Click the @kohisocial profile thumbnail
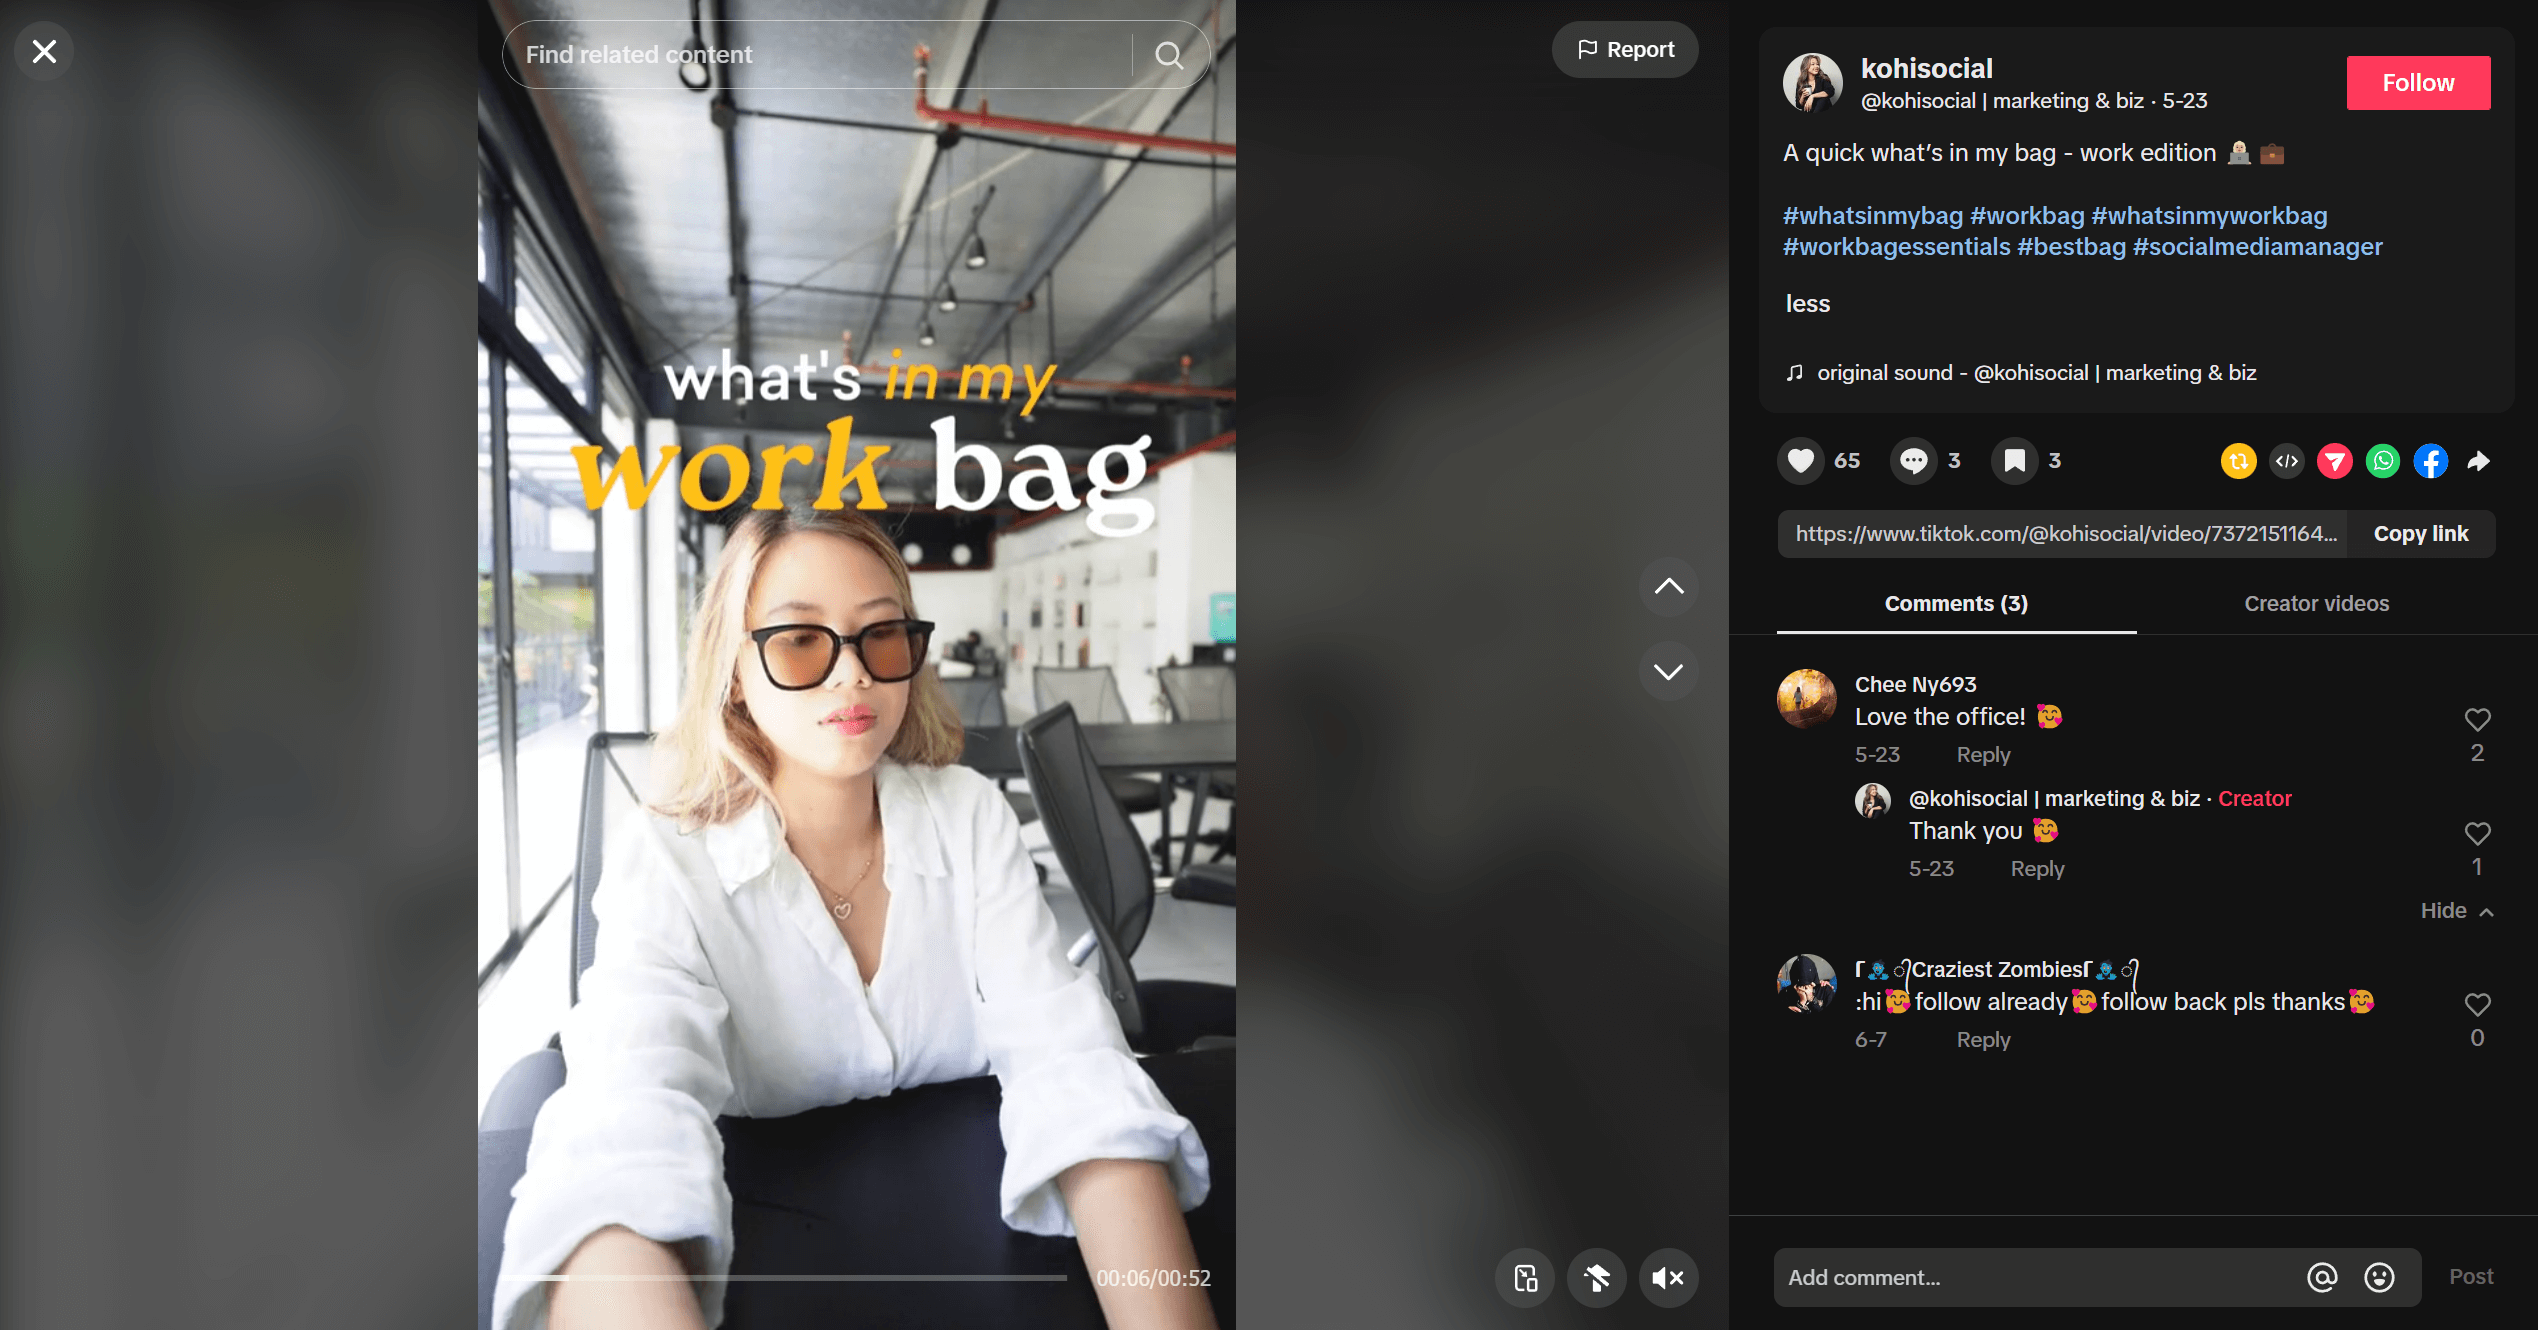Image resolution: width=2538 pixels, height=1330 pixels. (x=1816, y=82)
